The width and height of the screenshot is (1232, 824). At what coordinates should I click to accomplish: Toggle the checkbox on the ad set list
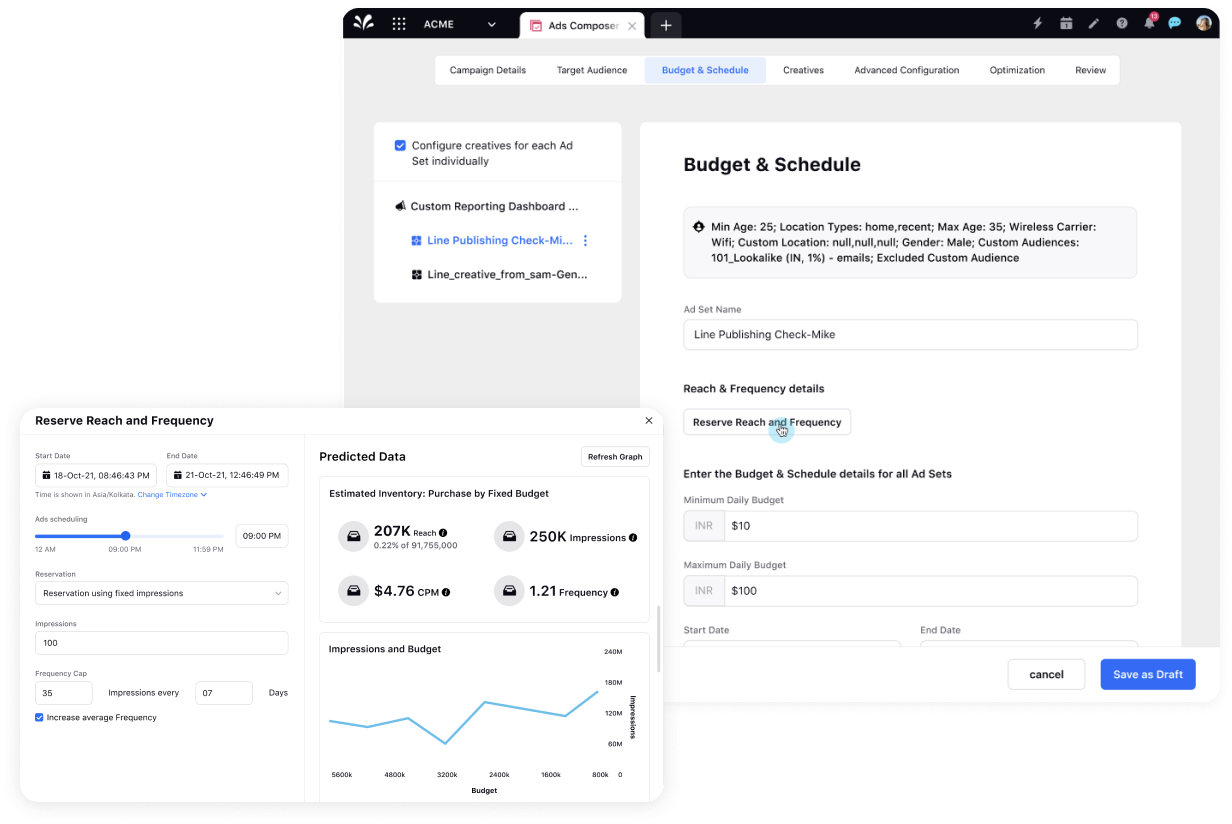(x=417, y=240)
